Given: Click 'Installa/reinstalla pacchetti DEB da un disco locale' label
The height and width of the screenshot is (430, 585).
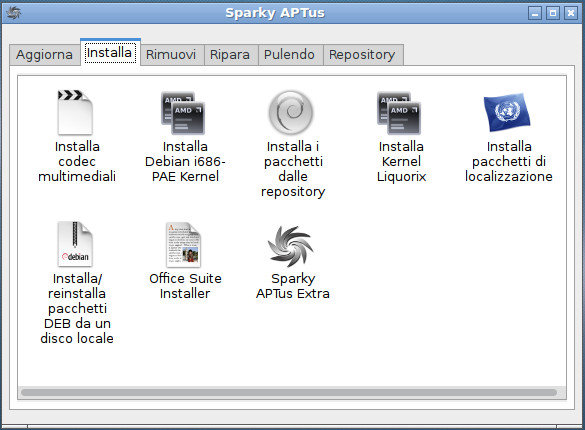Looking at the screenshot, I should tap(77, 308).
